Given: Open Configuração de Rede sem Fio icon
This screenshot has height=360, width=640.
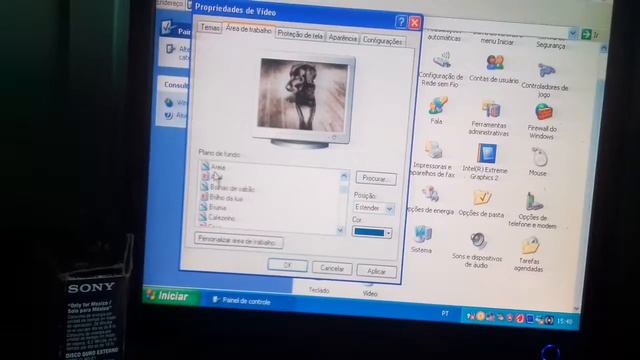Looking at the screenshot, I should point(442,60).
